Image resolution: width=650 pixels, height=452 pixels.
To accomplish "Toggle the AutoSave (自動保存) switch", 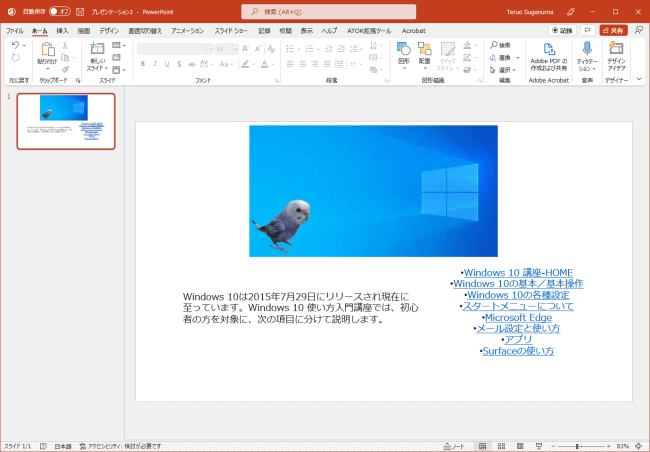I will pyautogui.click(x=60, y=12).
